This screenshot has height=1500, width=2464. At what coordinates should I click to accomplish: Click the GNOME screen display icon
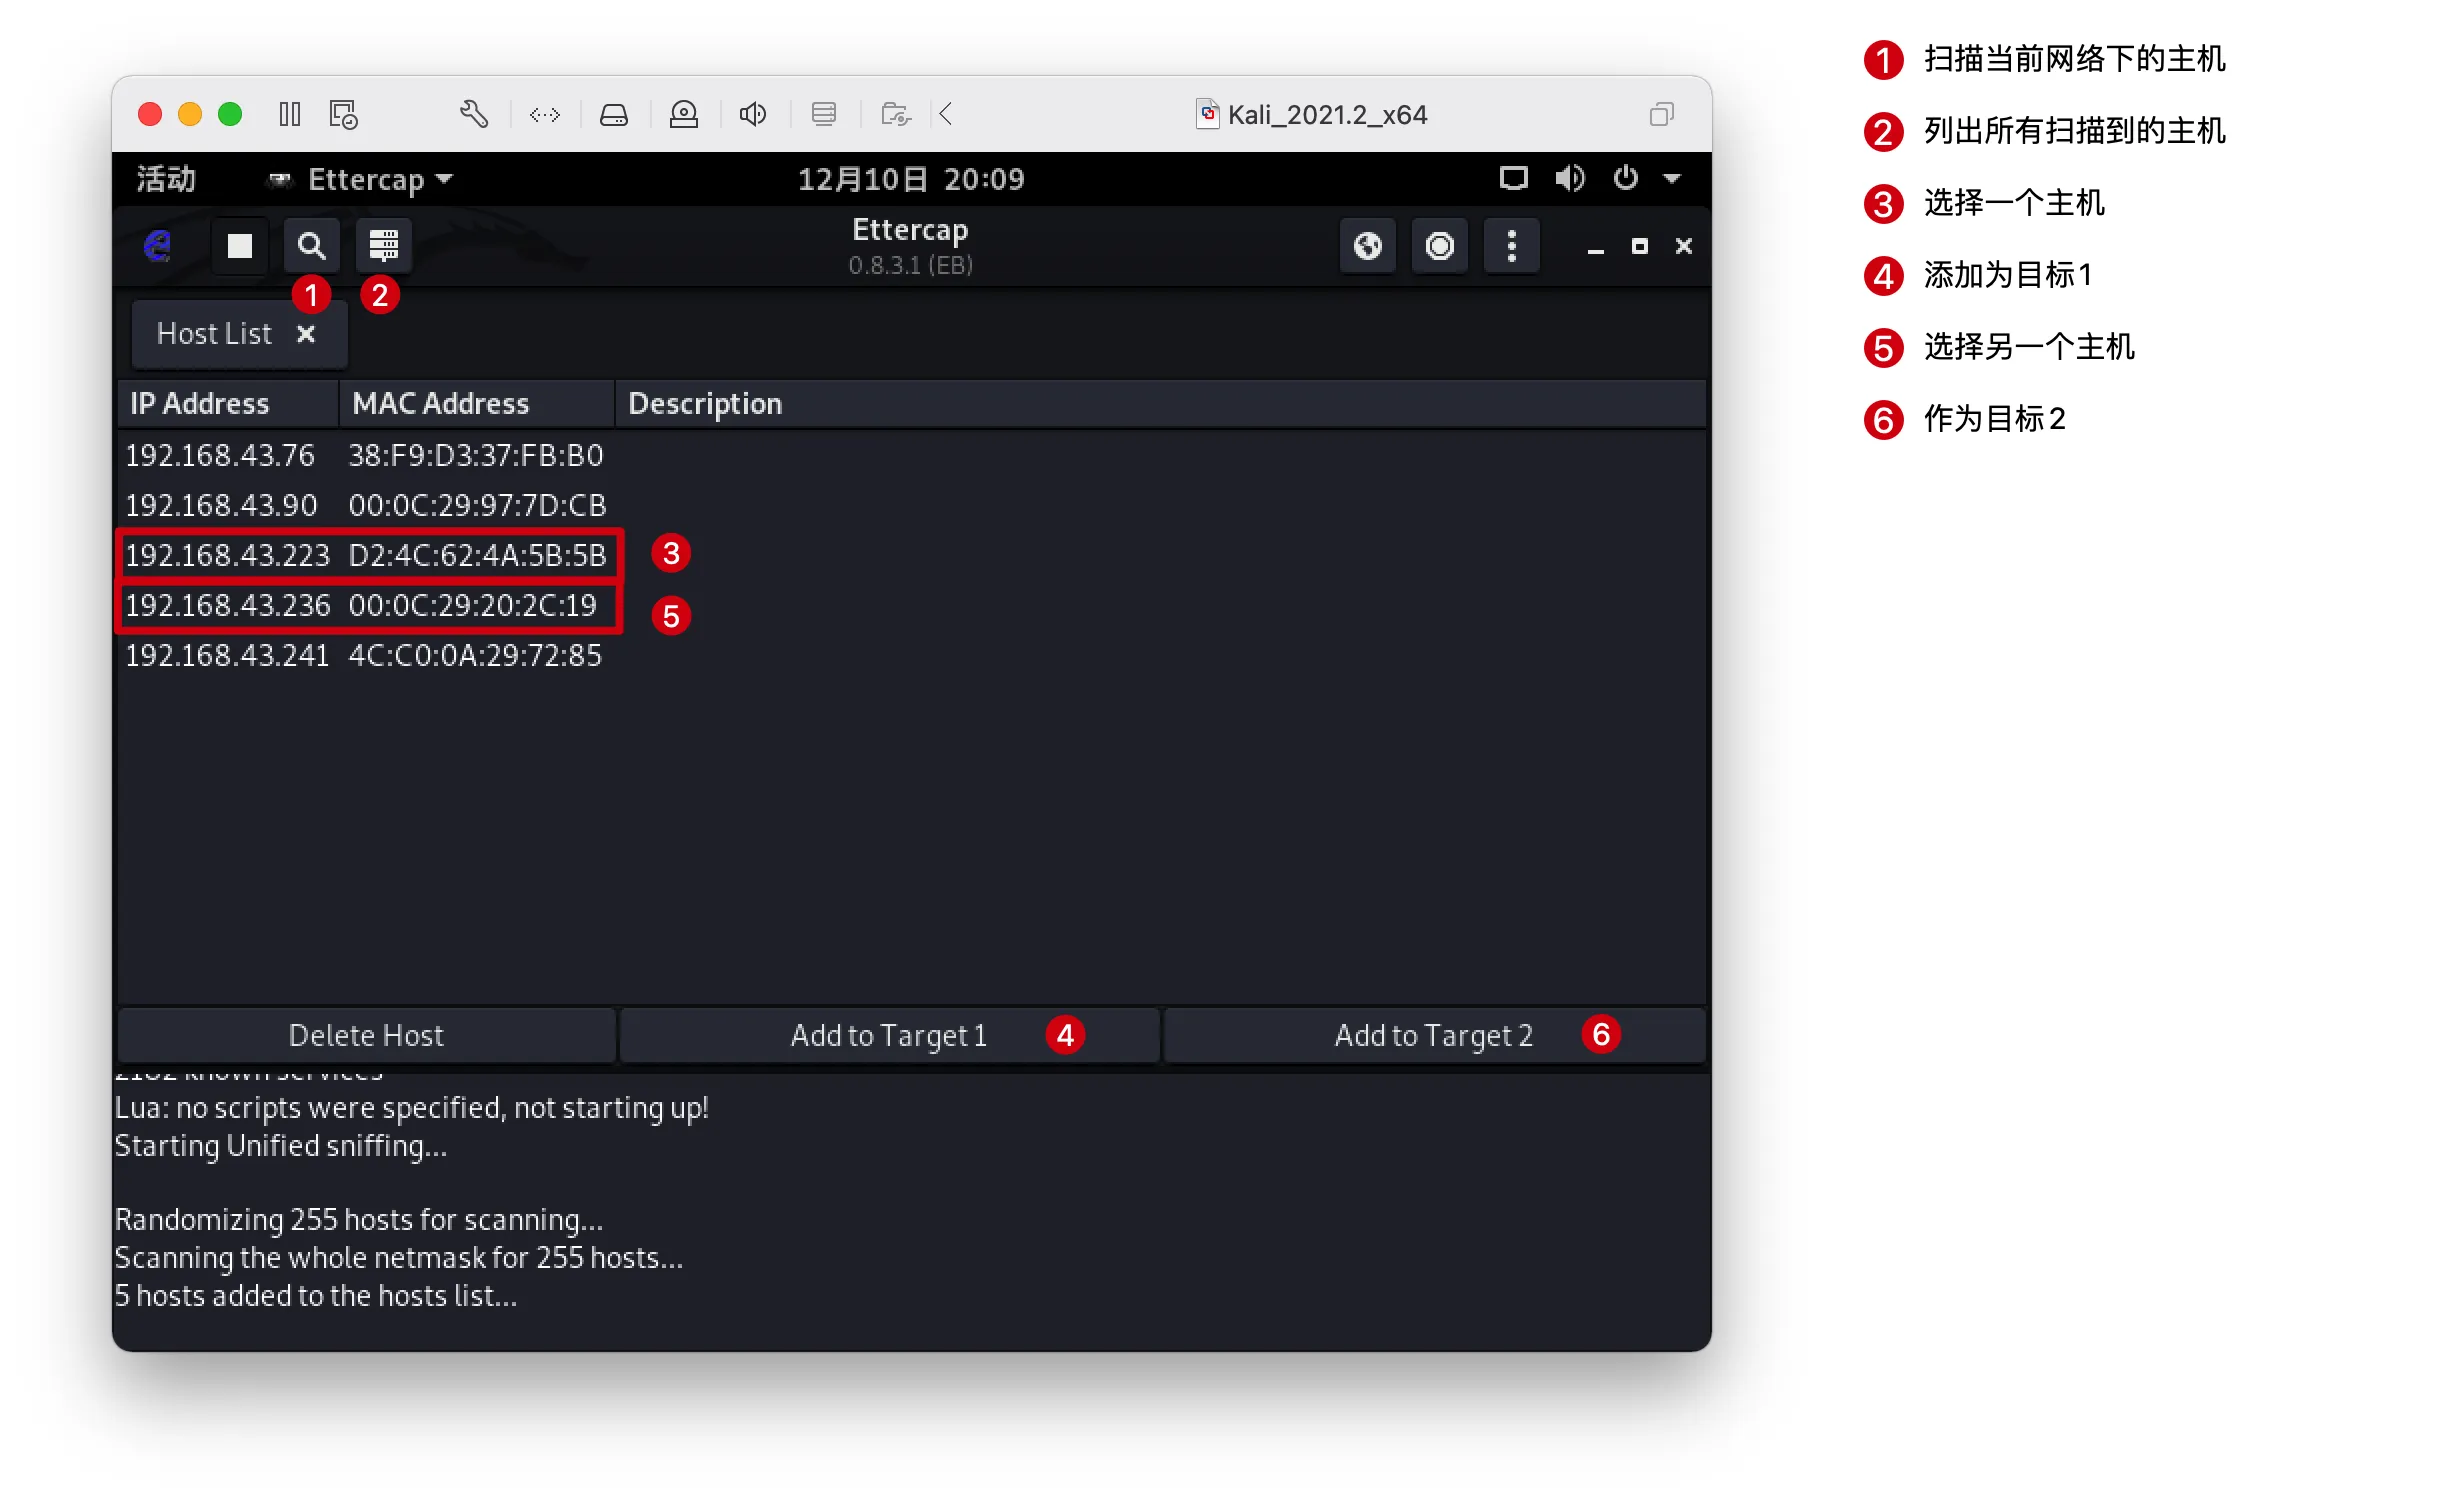point(1514,179)
